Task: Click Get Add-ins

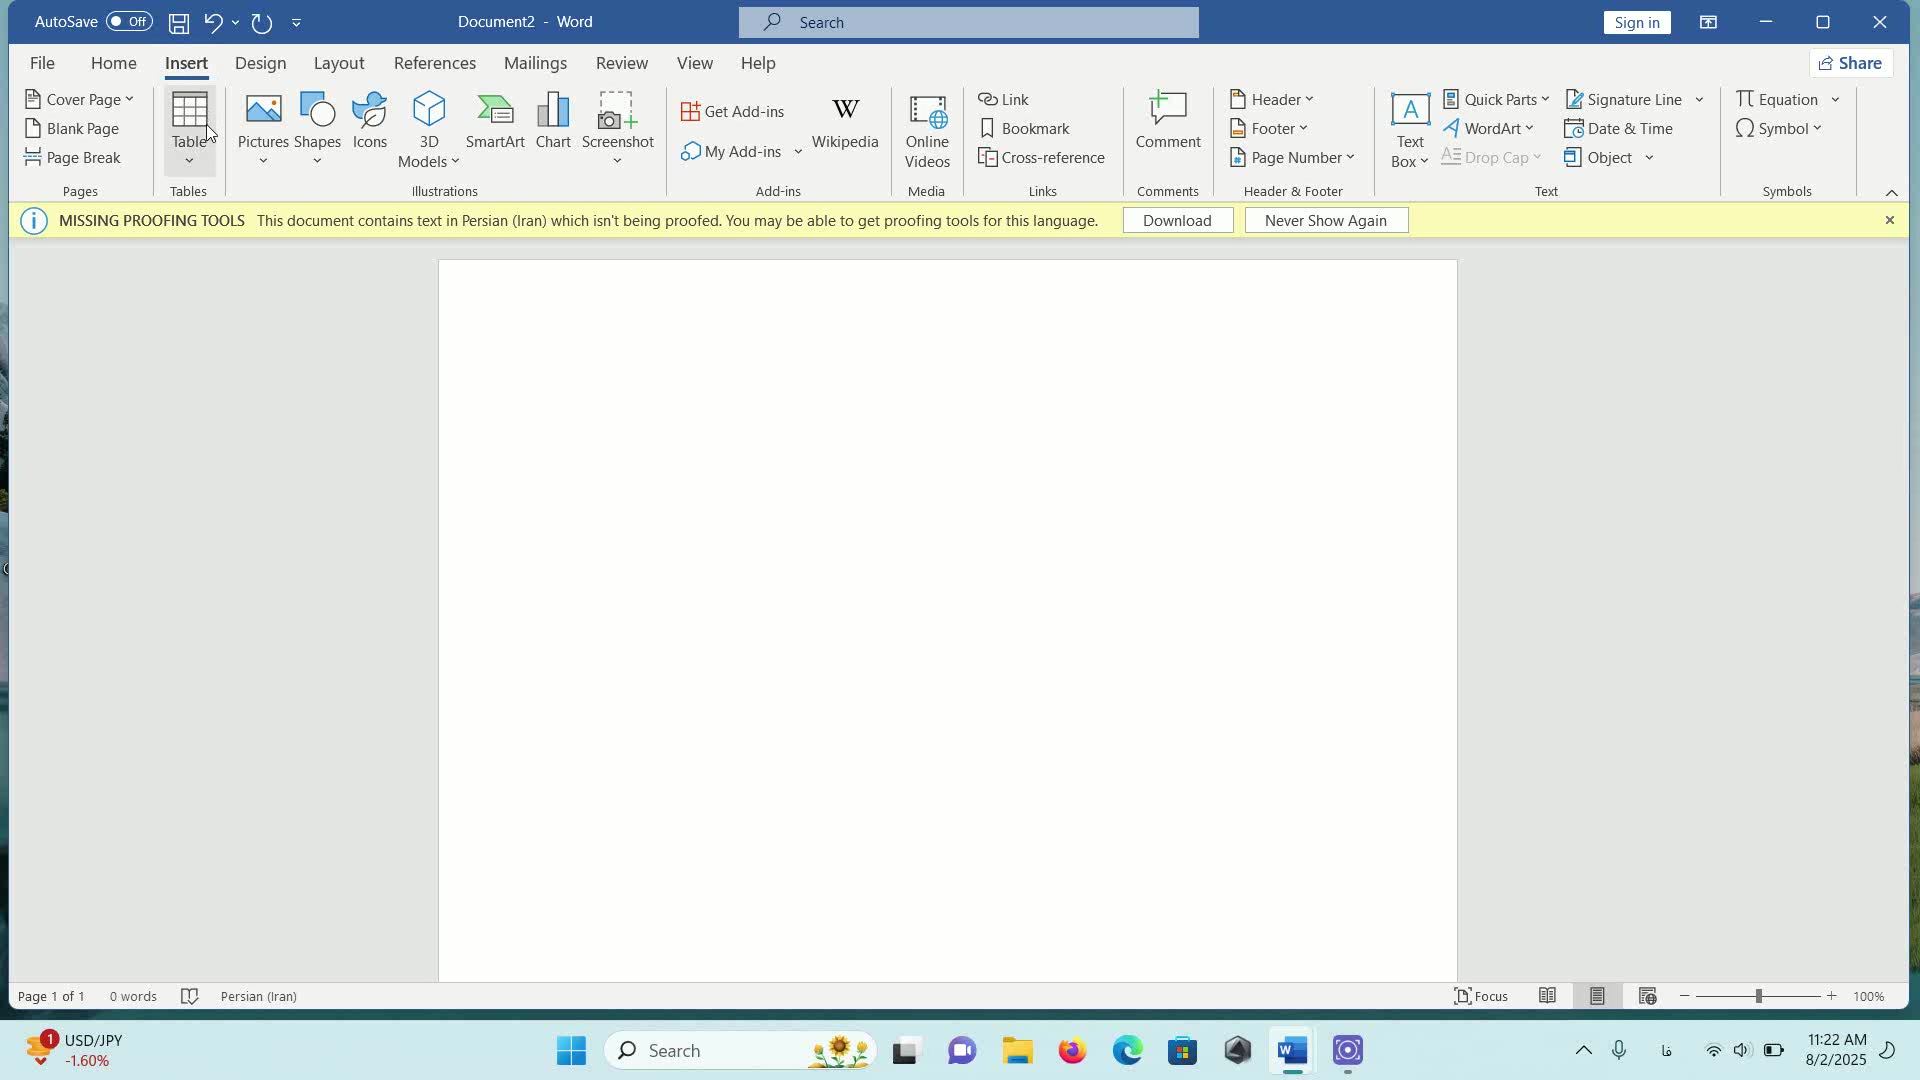Action: (733, 111)
